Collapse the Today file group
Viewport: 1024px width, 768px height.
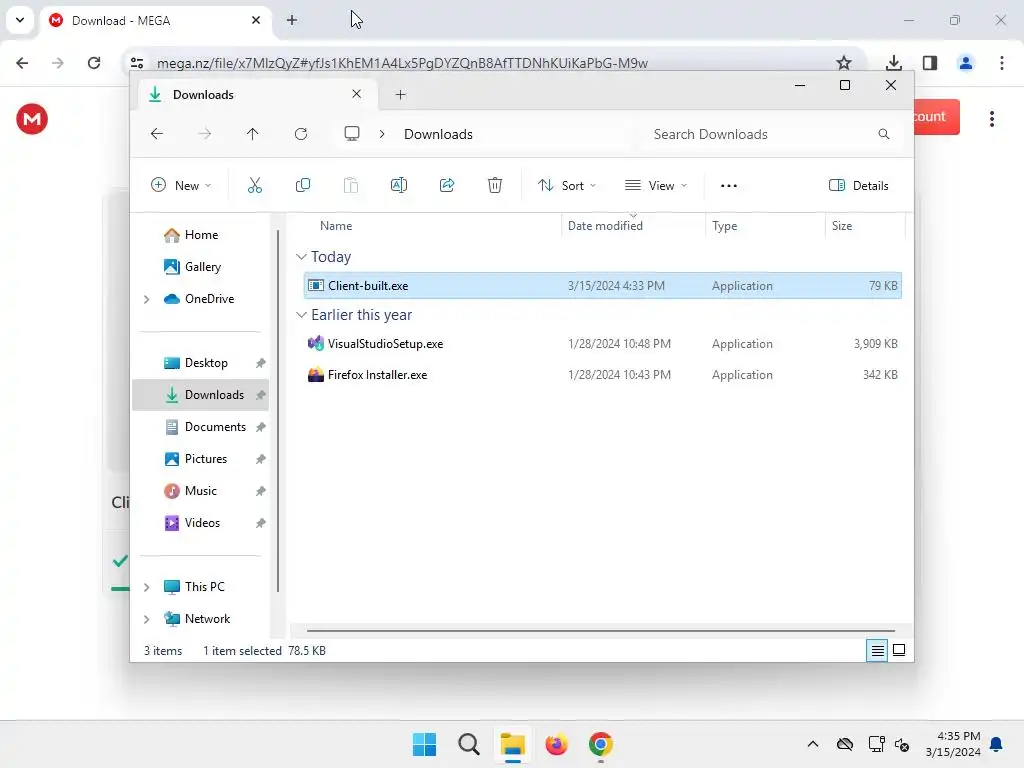(x=301, y=257)
